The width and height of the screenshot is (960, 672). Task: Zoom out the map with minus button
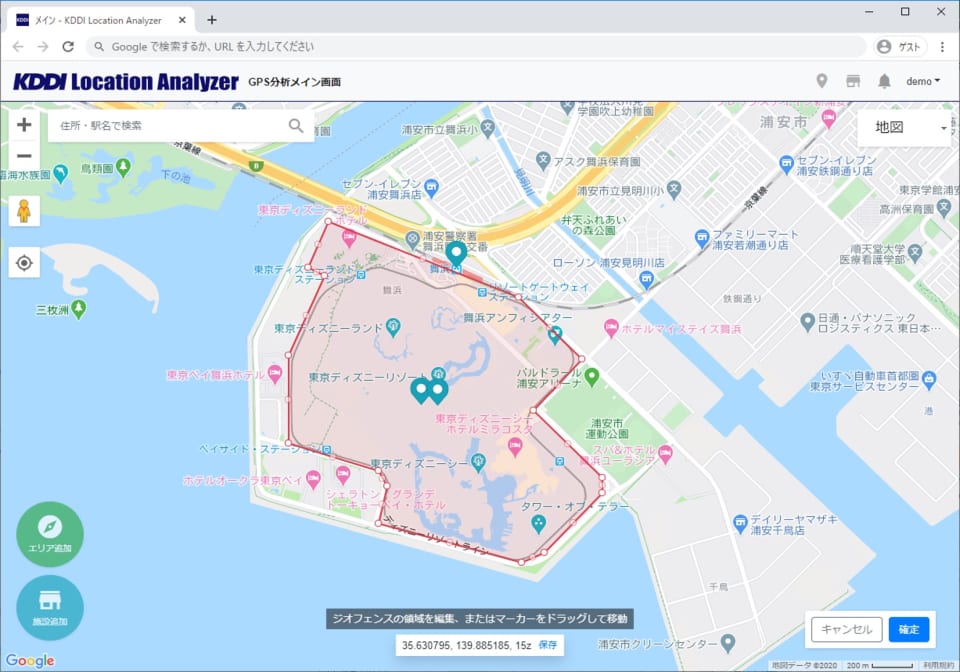[24, 155]
